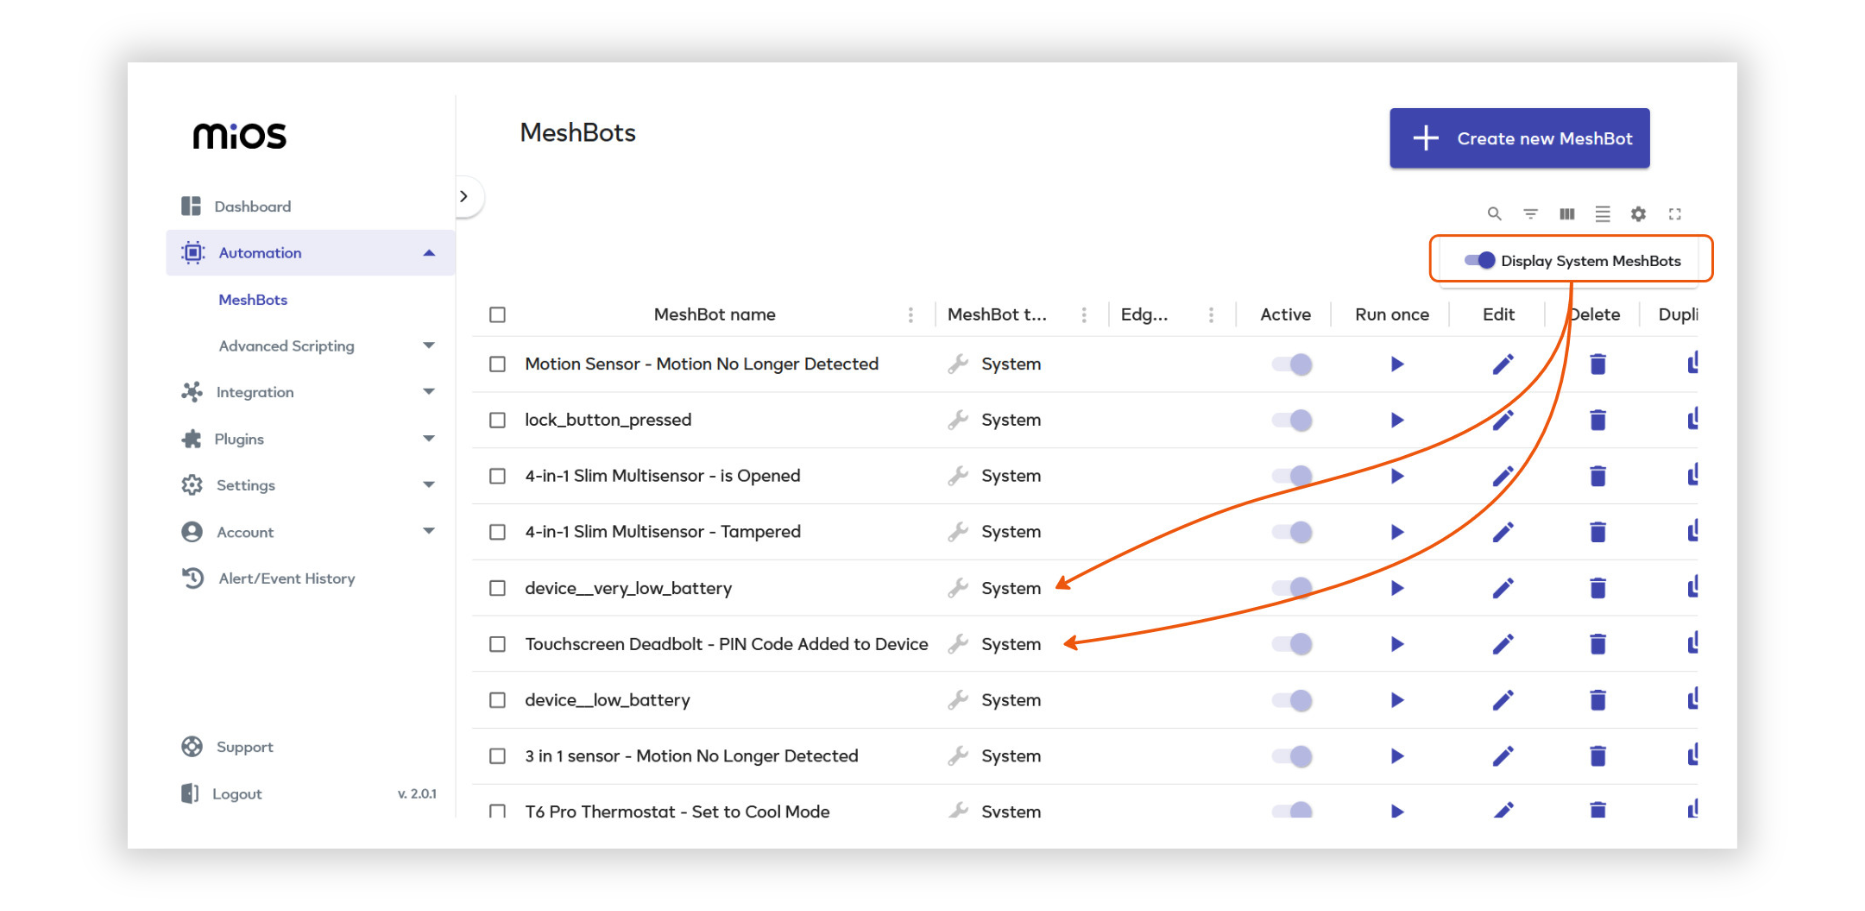Toggle Active switch for lock_button_pressed

tap(1292, 420)
